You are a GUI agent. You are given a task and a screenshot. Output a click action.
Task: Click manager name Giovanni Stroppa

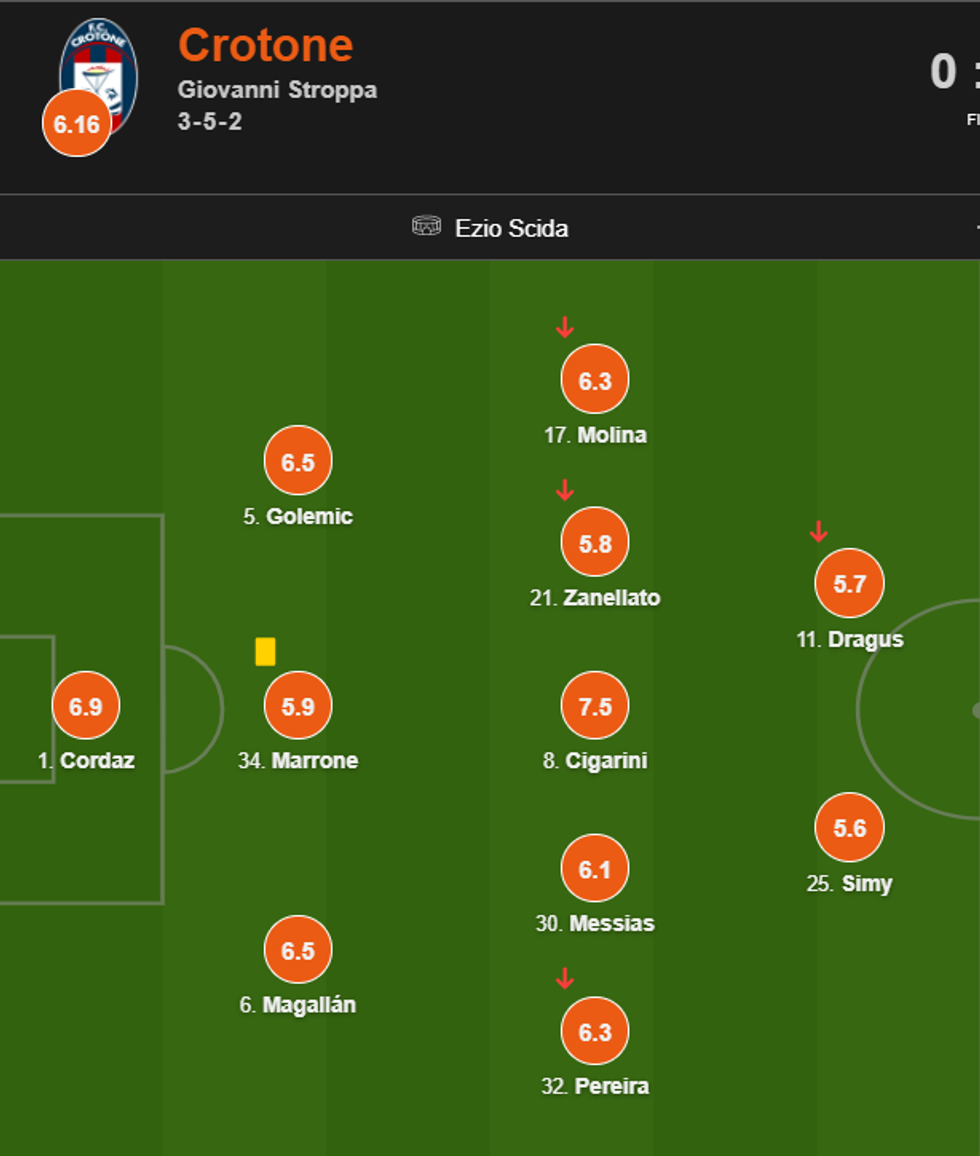[x=277, y=89]
